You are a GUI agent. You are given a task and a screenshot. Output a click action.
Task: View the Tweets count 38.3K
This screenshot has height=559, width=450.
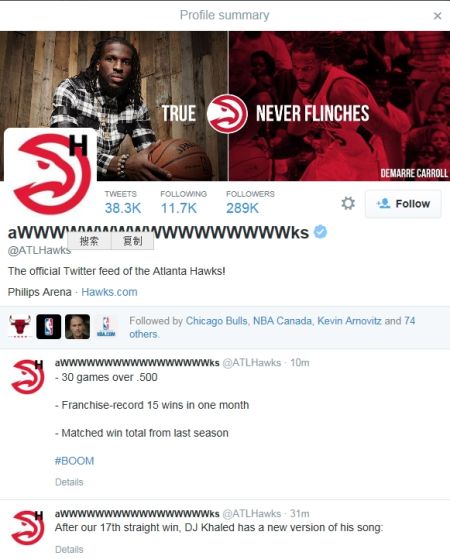tap(123, 202)
